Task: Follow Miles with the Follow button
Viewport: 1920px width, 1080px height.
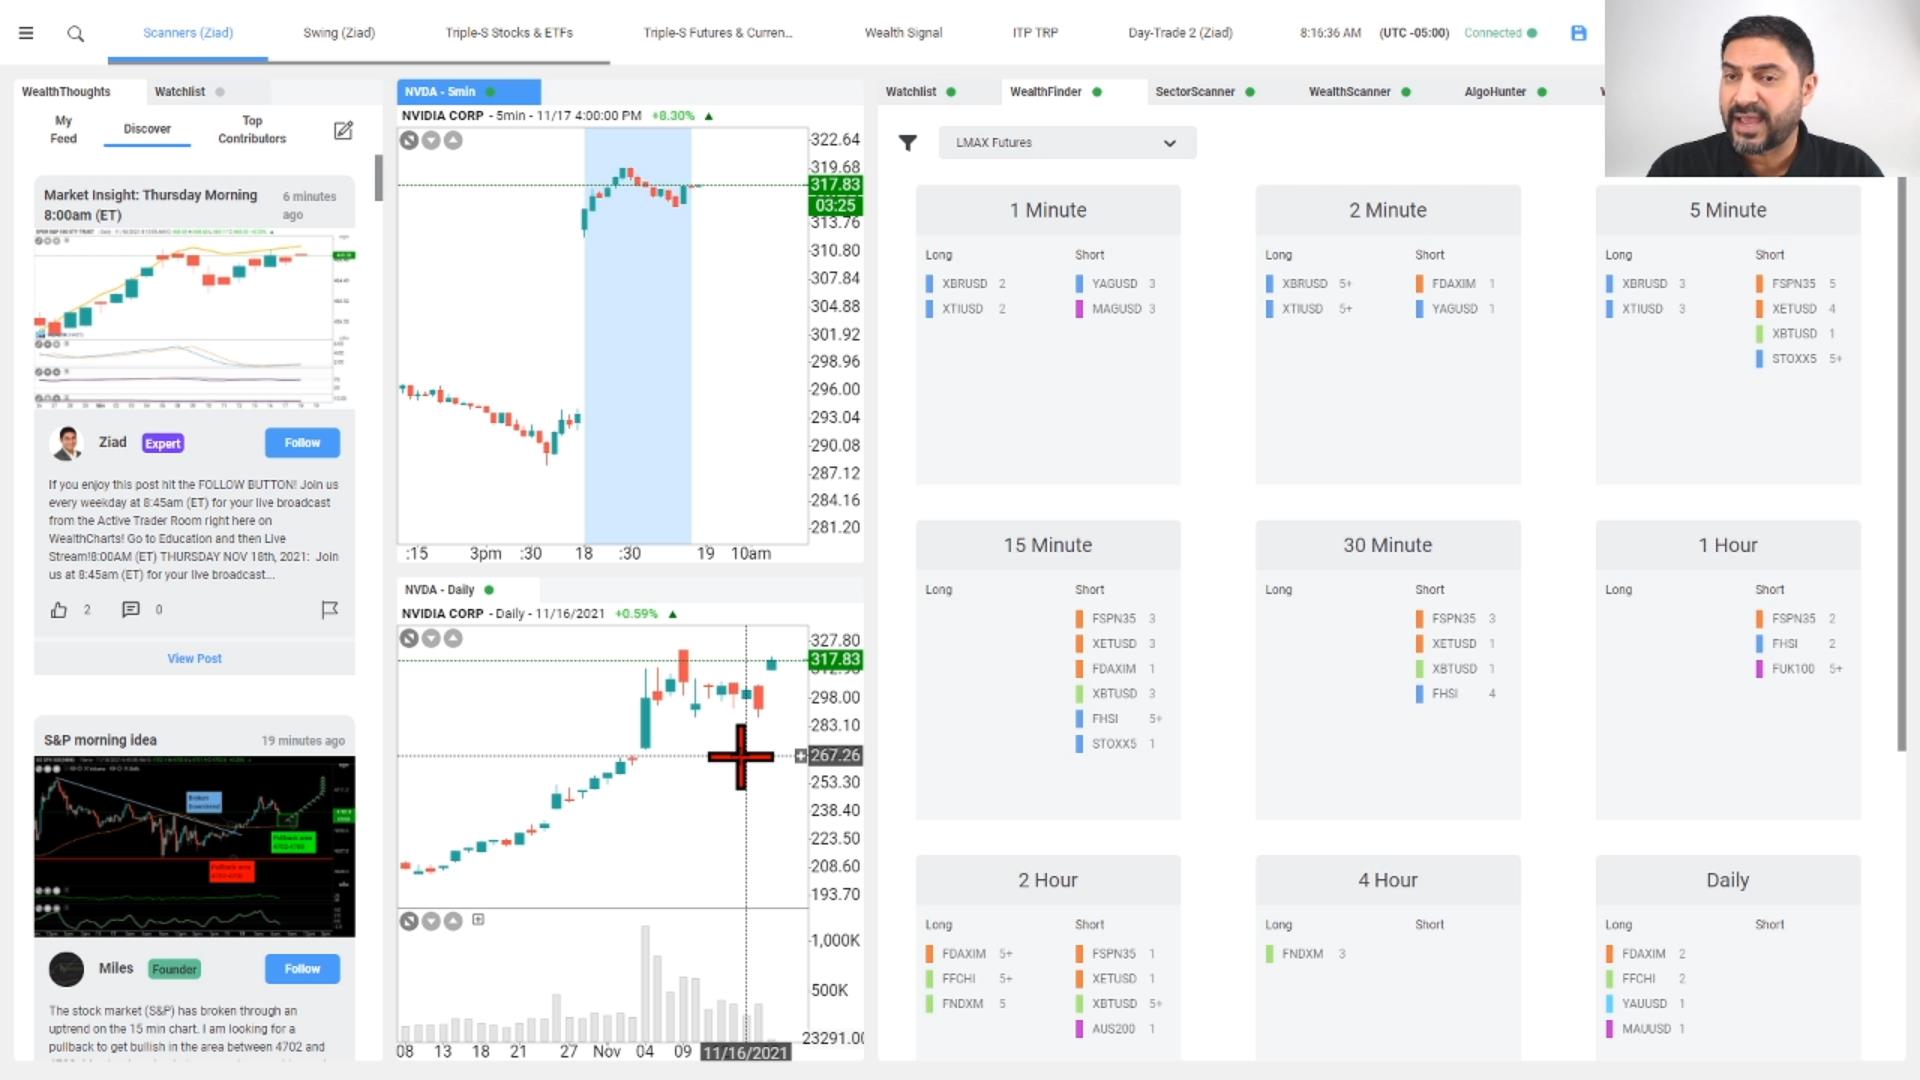Action: pos(302,969)
